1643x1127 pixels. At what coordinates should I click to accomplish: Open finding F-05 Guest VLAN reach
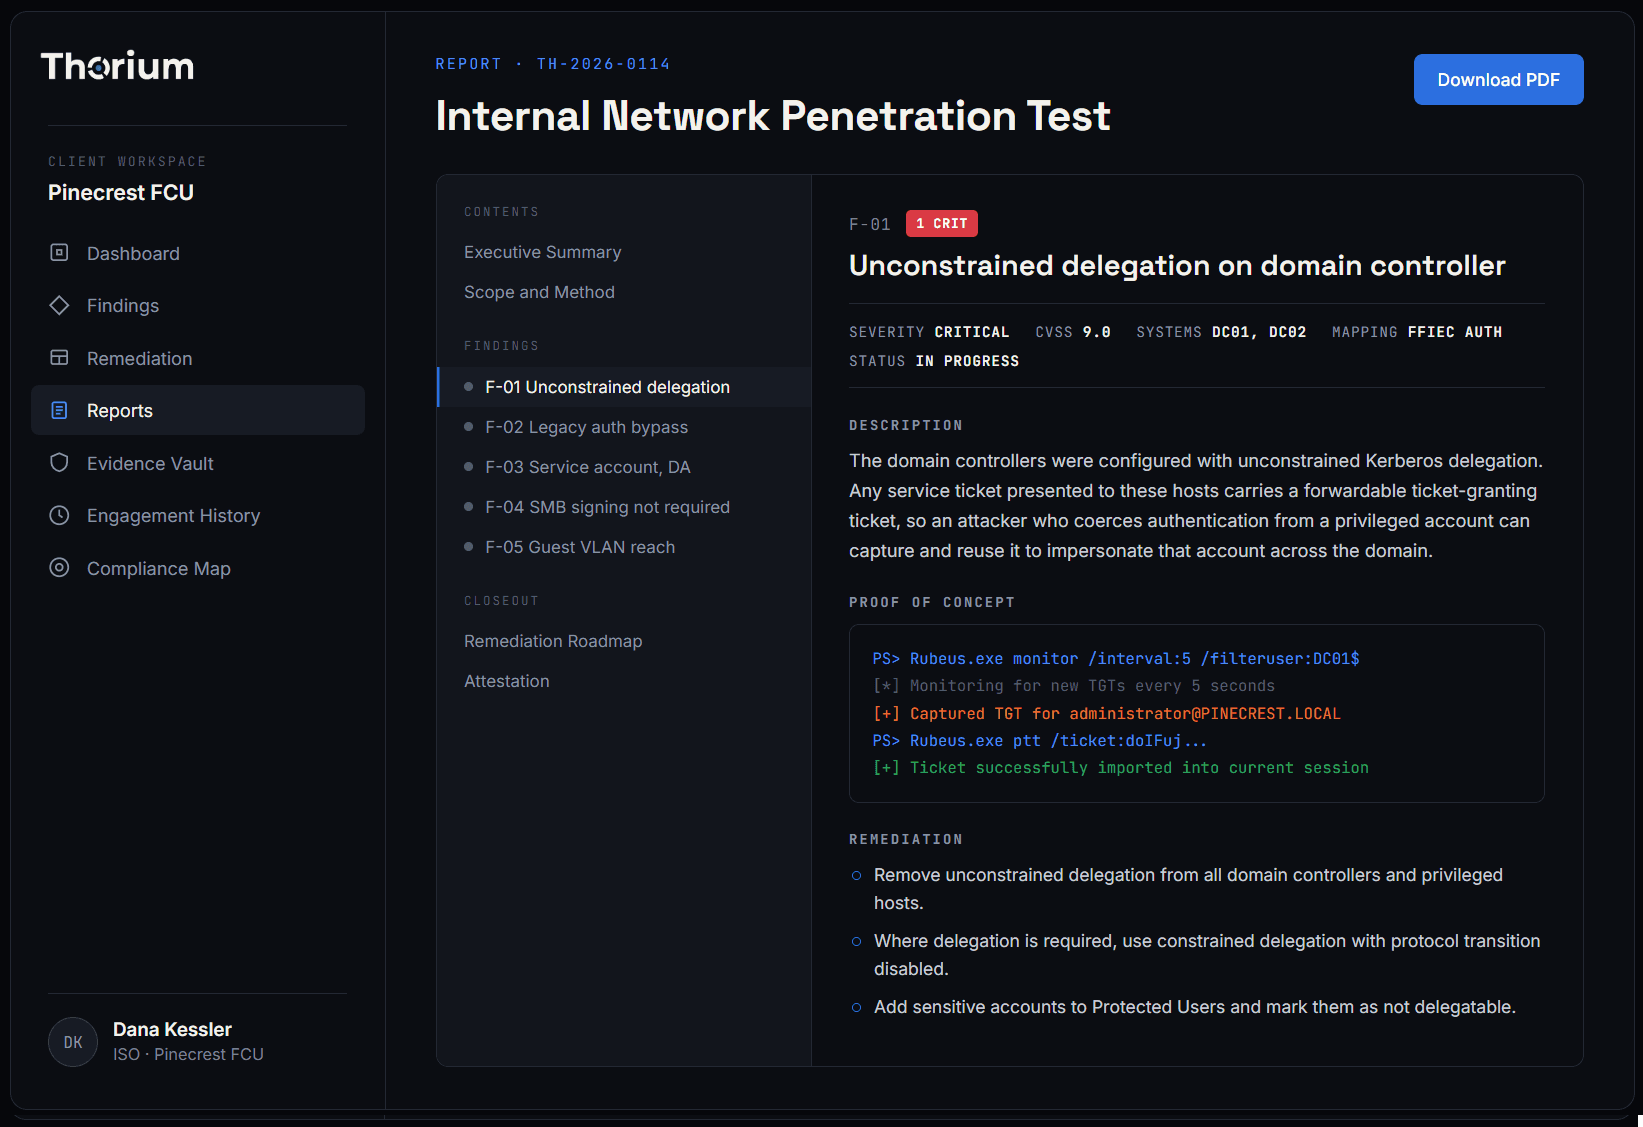pyautogui.click(x=624, y=547)
